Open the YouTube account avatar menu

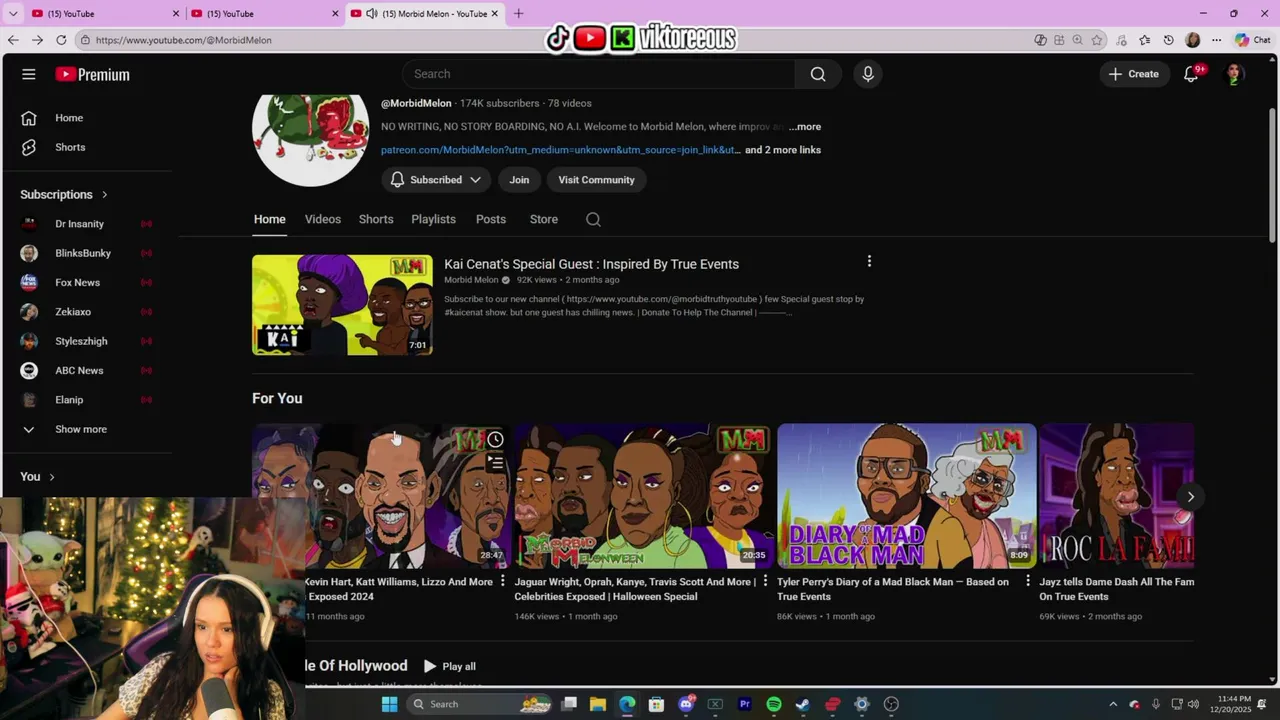click(x=1234, y=74)
